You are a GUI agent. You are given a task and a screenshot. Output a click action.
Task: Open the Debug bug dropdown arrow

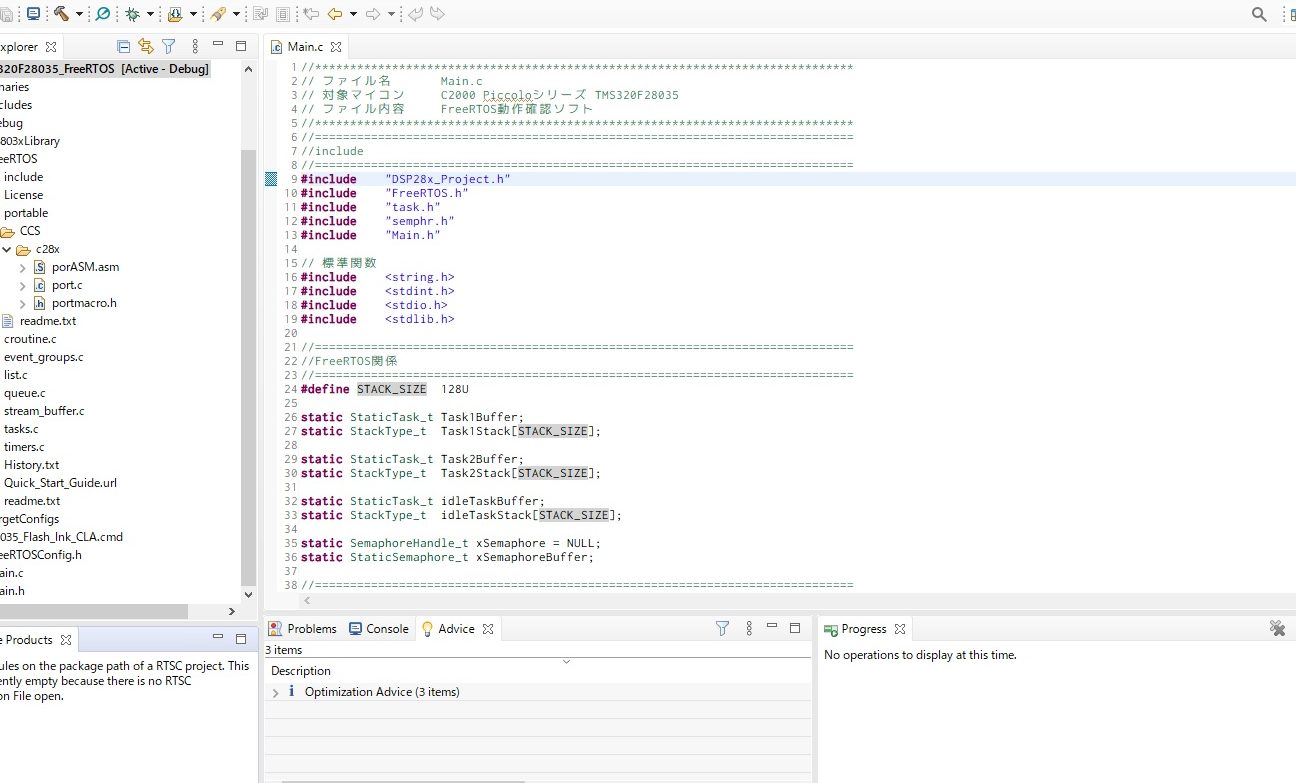pos(151,14)
